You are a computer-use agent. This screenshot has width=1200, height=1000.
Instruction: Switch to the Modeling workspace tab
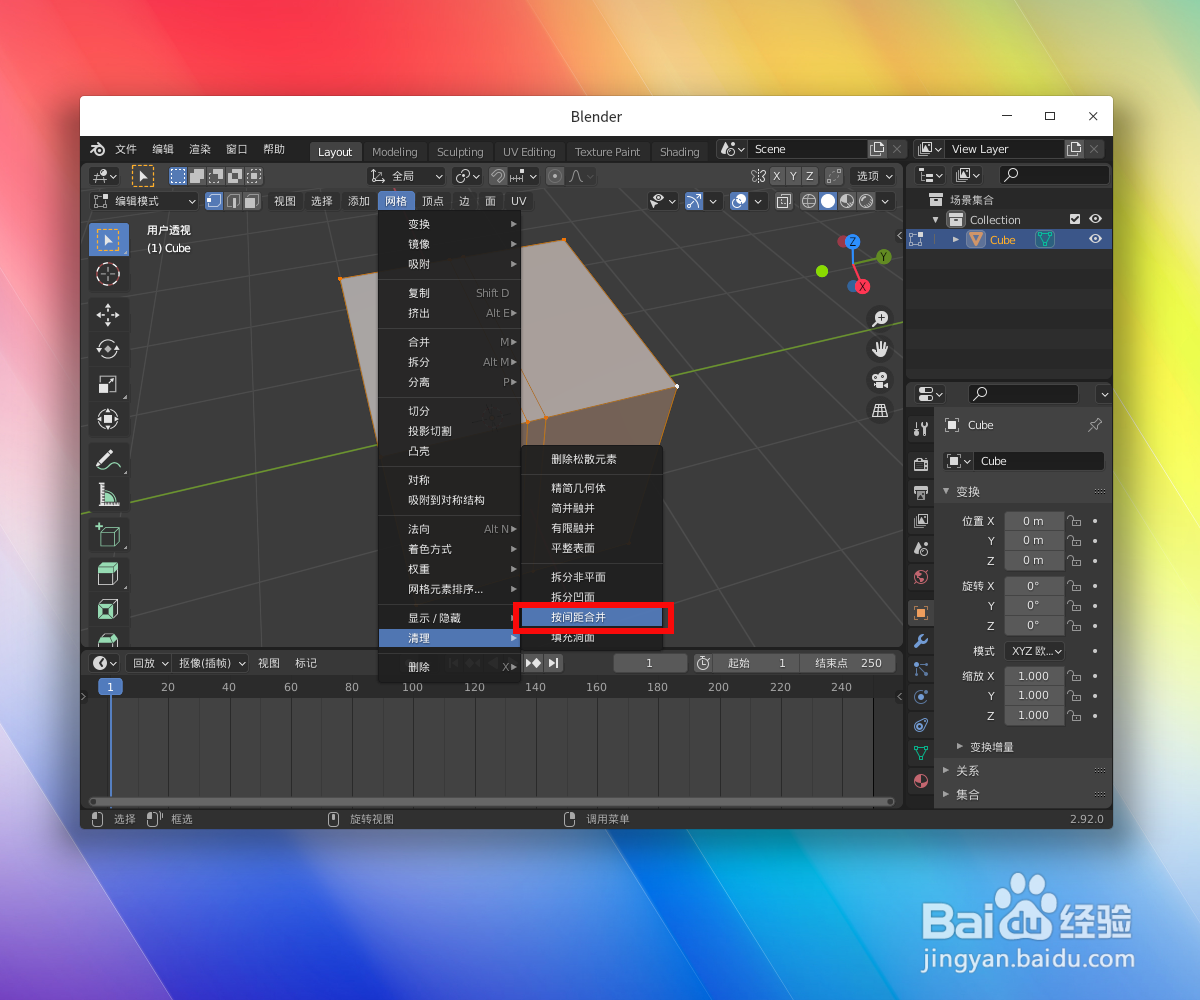click(x=394, y=152)
